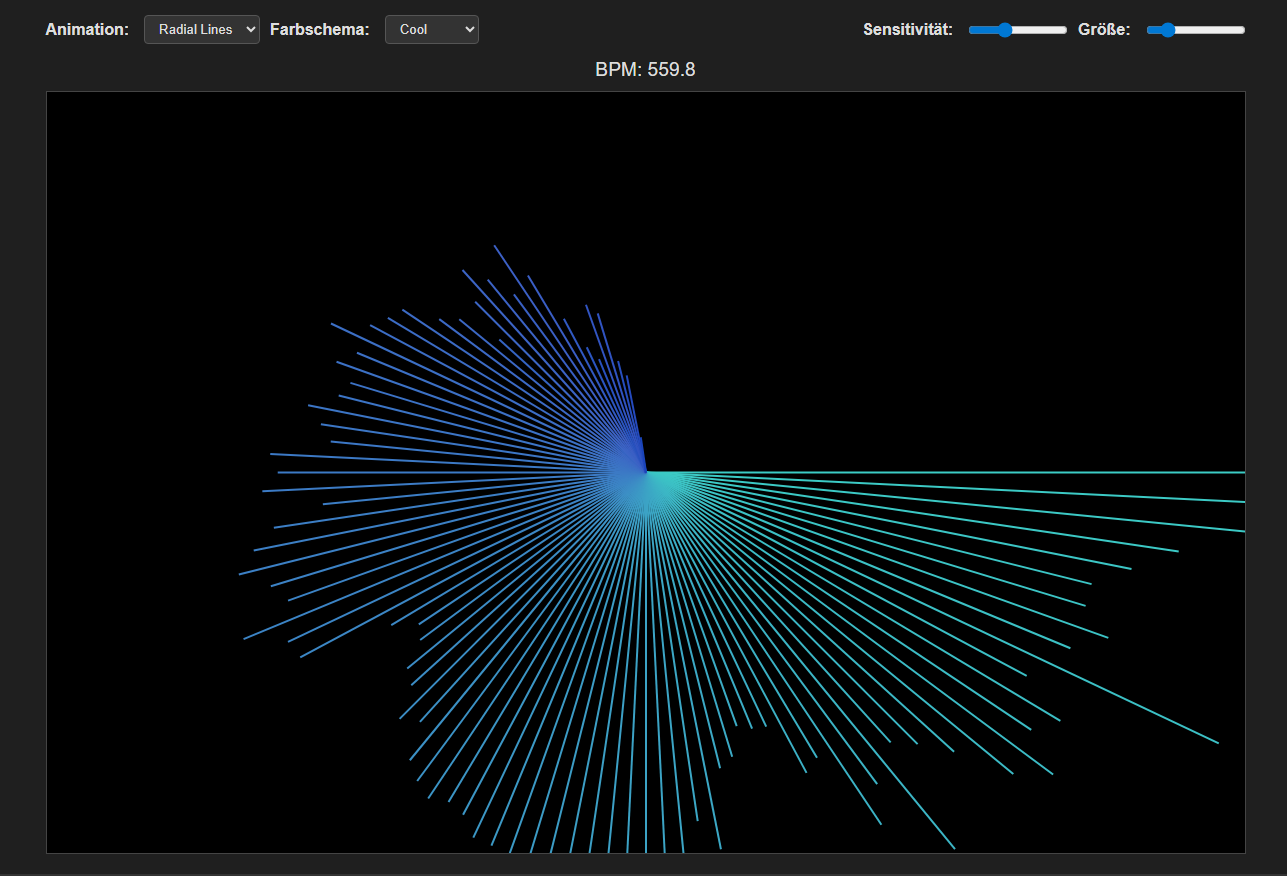Click the Farbschema: label
Viewport: 1287px width, 876px height.
[319, 29]
